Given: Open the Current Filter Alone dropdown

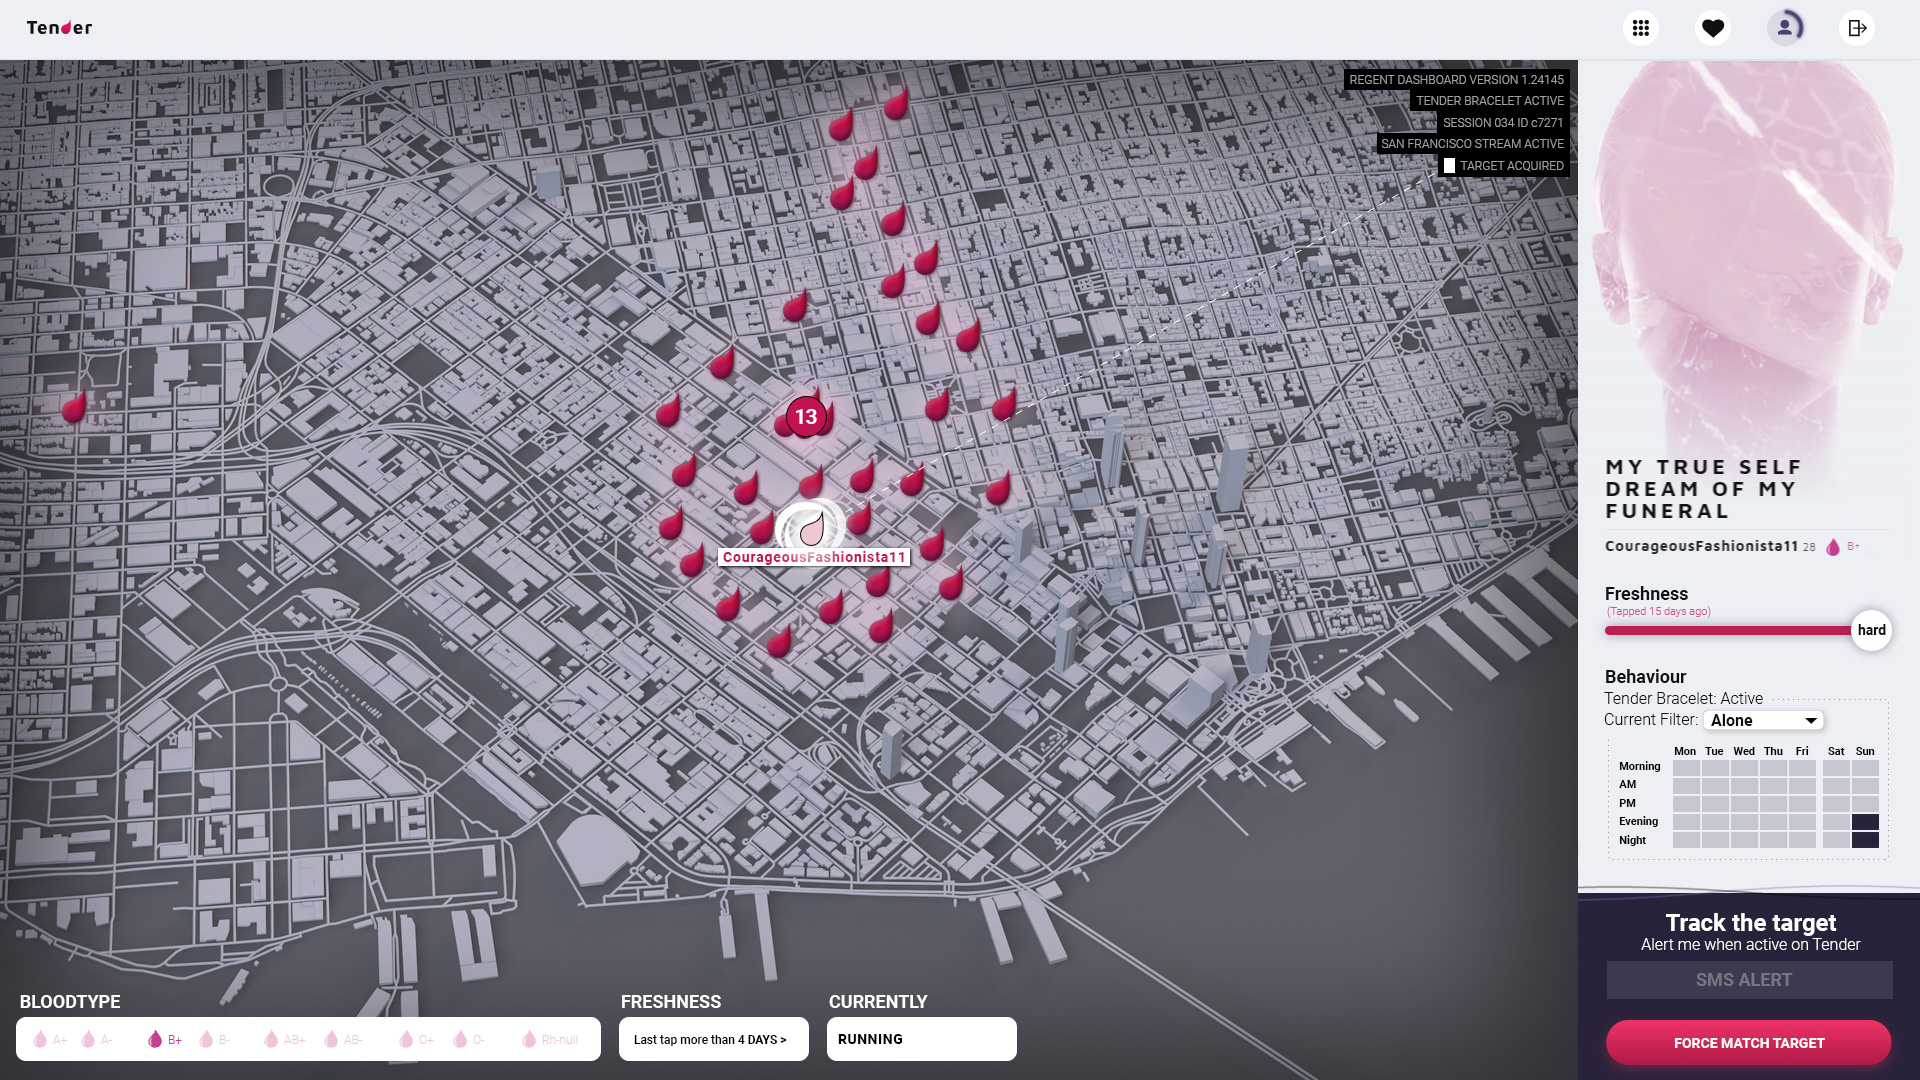Looking at the screenshot, I should pyautogui.click(x=1763, y=721).
